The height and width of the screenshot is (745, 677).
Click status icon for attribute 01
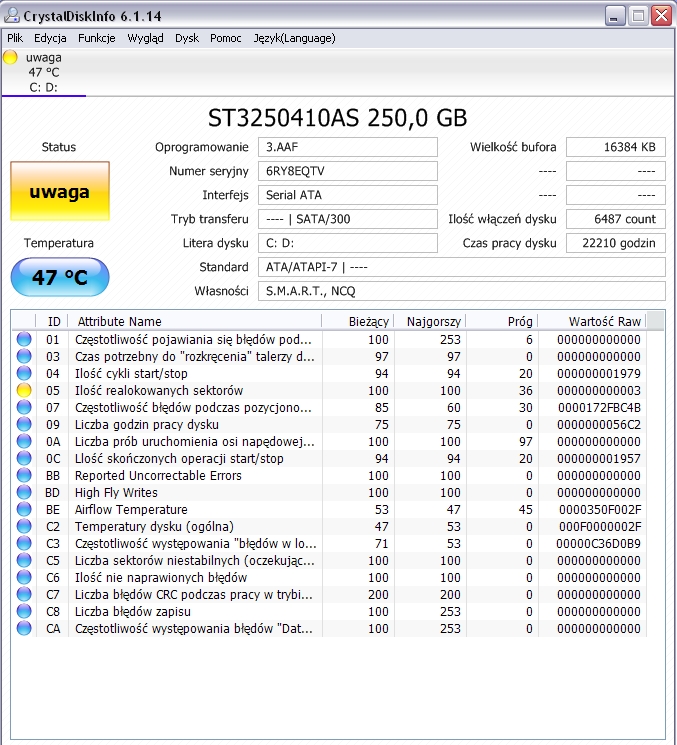click(x=24, y=339)
